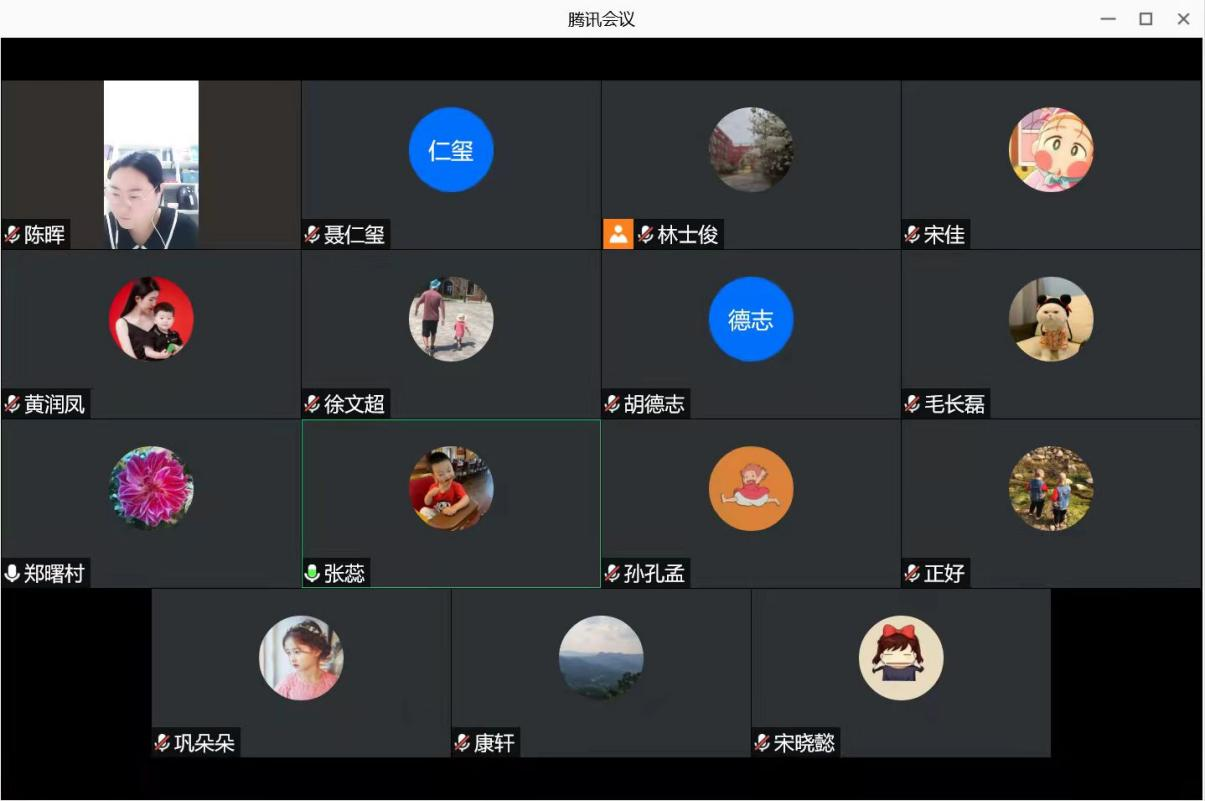Select the pink flower avatar of 郑曙村
Viewport: 1205px width, 801px height.
pos(151,488)
